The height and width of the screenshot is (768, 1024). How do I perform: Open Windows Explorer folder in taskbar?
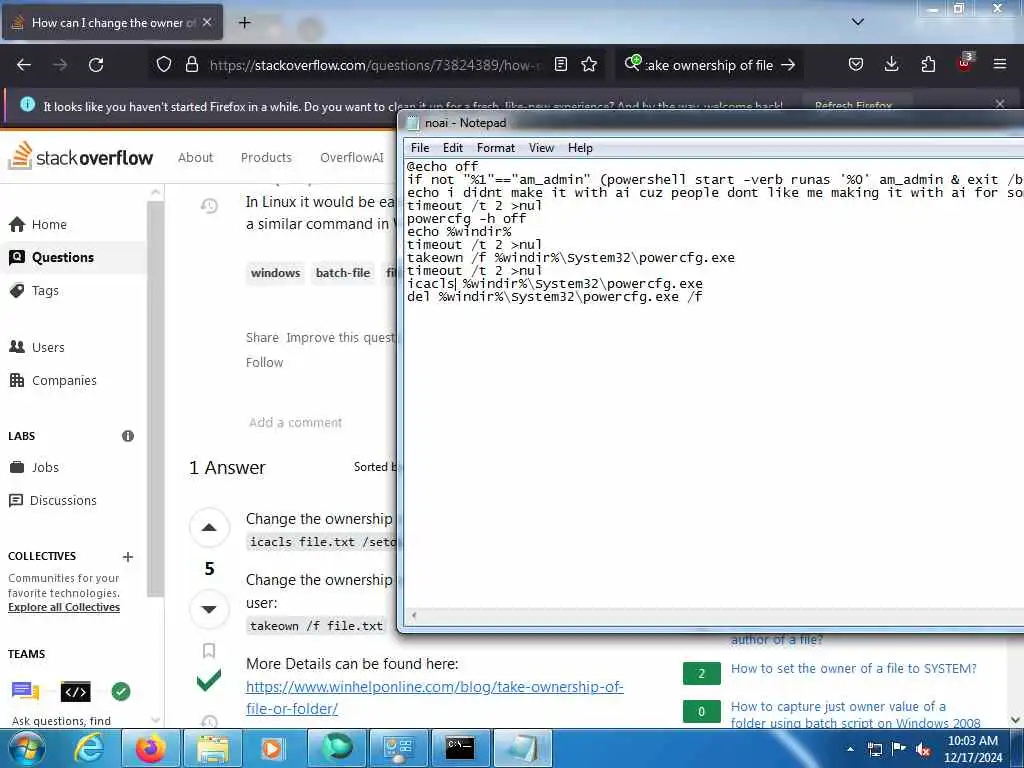(213, 748)
